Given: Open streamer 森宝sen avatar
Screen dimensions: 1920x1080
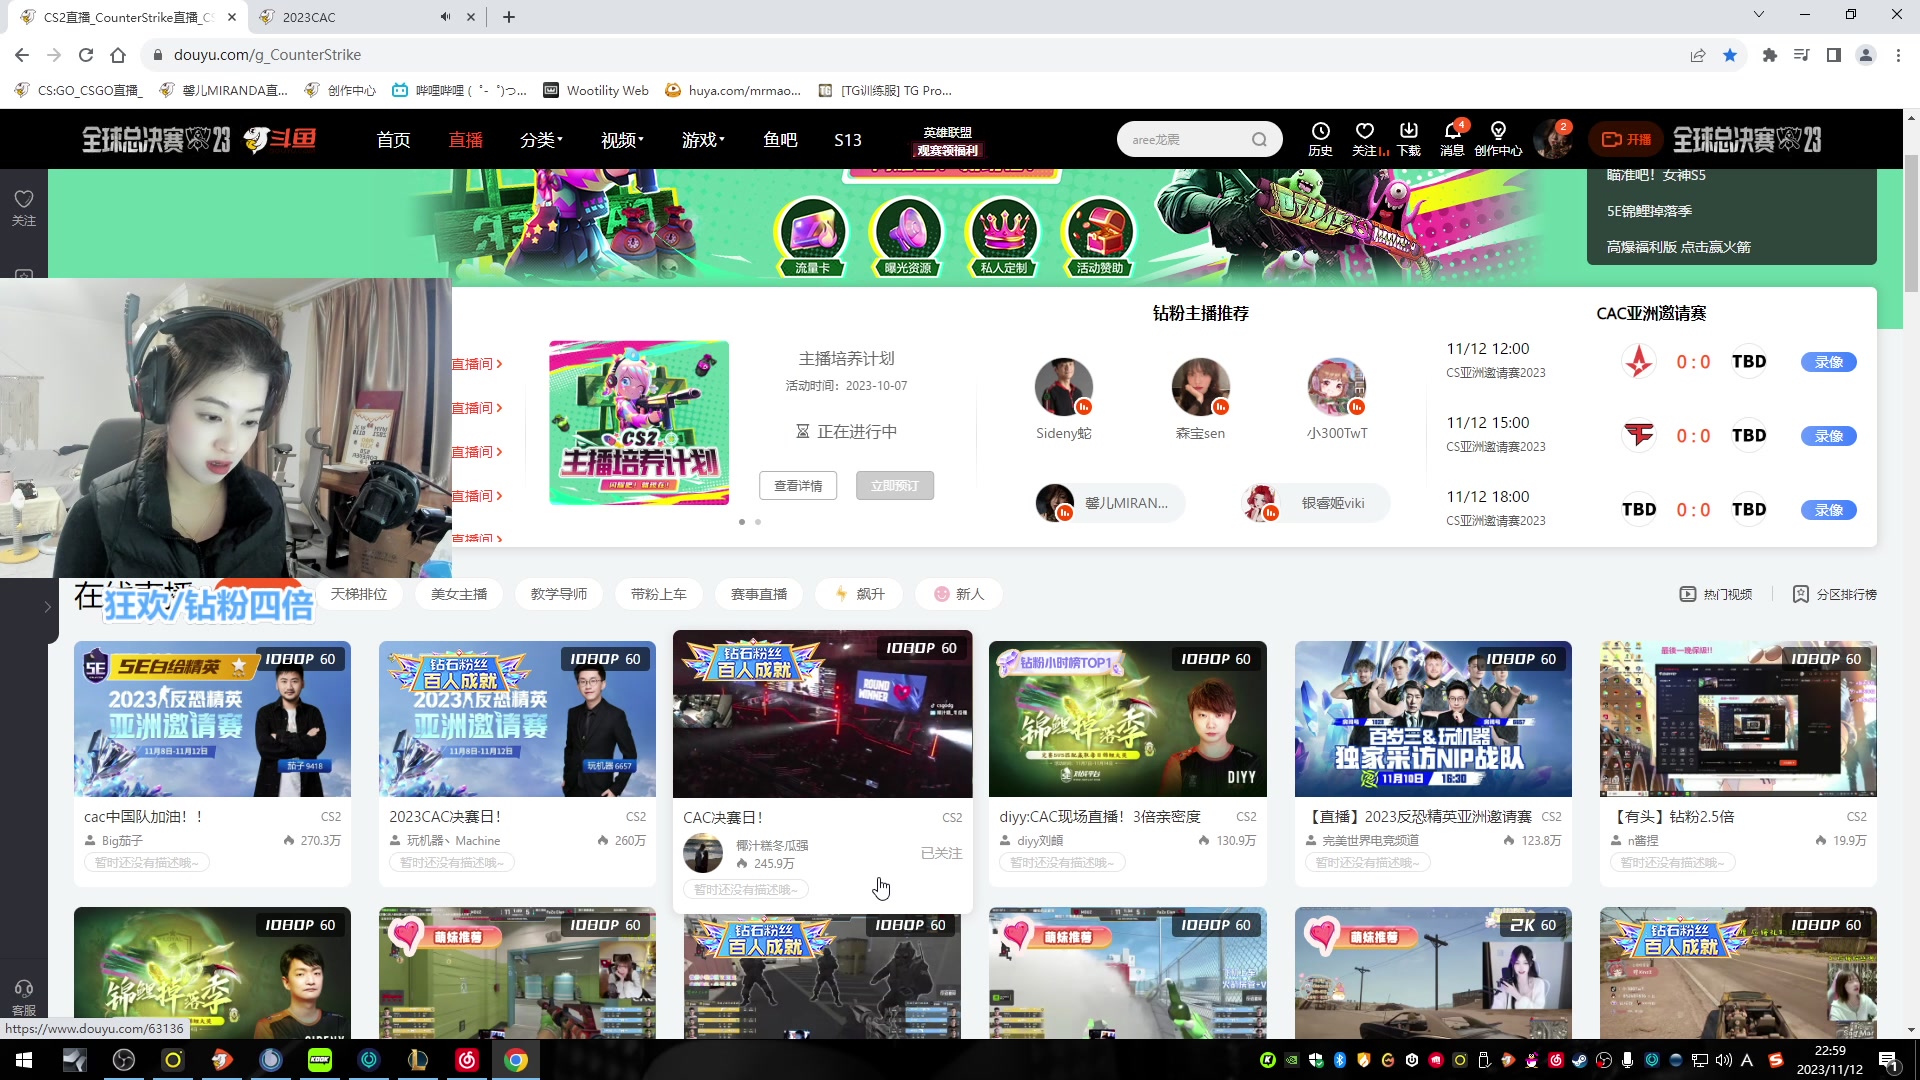Looking at the screenshot, I should [x=1200, y=387].
